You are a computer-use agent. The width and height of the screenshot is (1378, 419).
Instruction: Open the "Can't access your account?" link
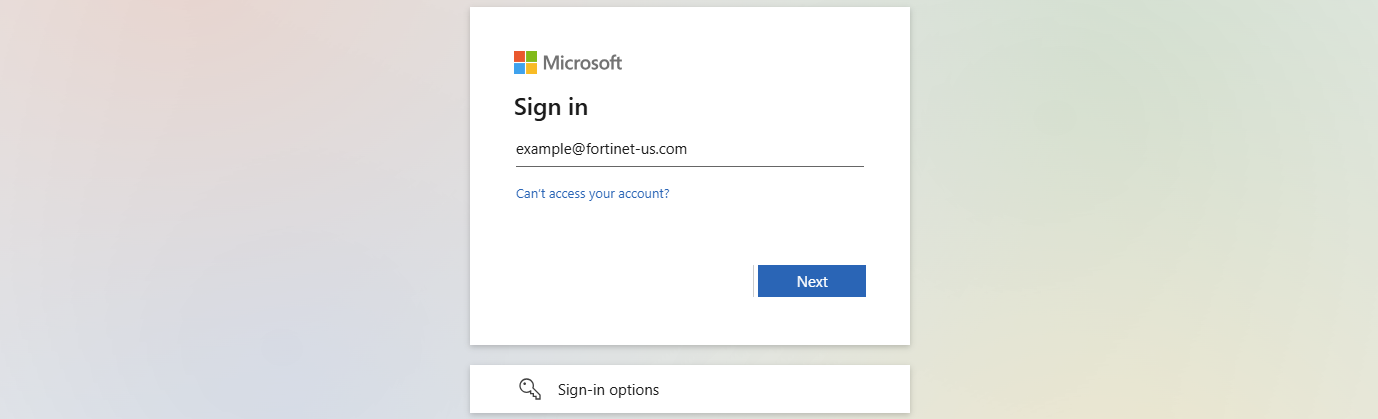[x=592, y=194]
